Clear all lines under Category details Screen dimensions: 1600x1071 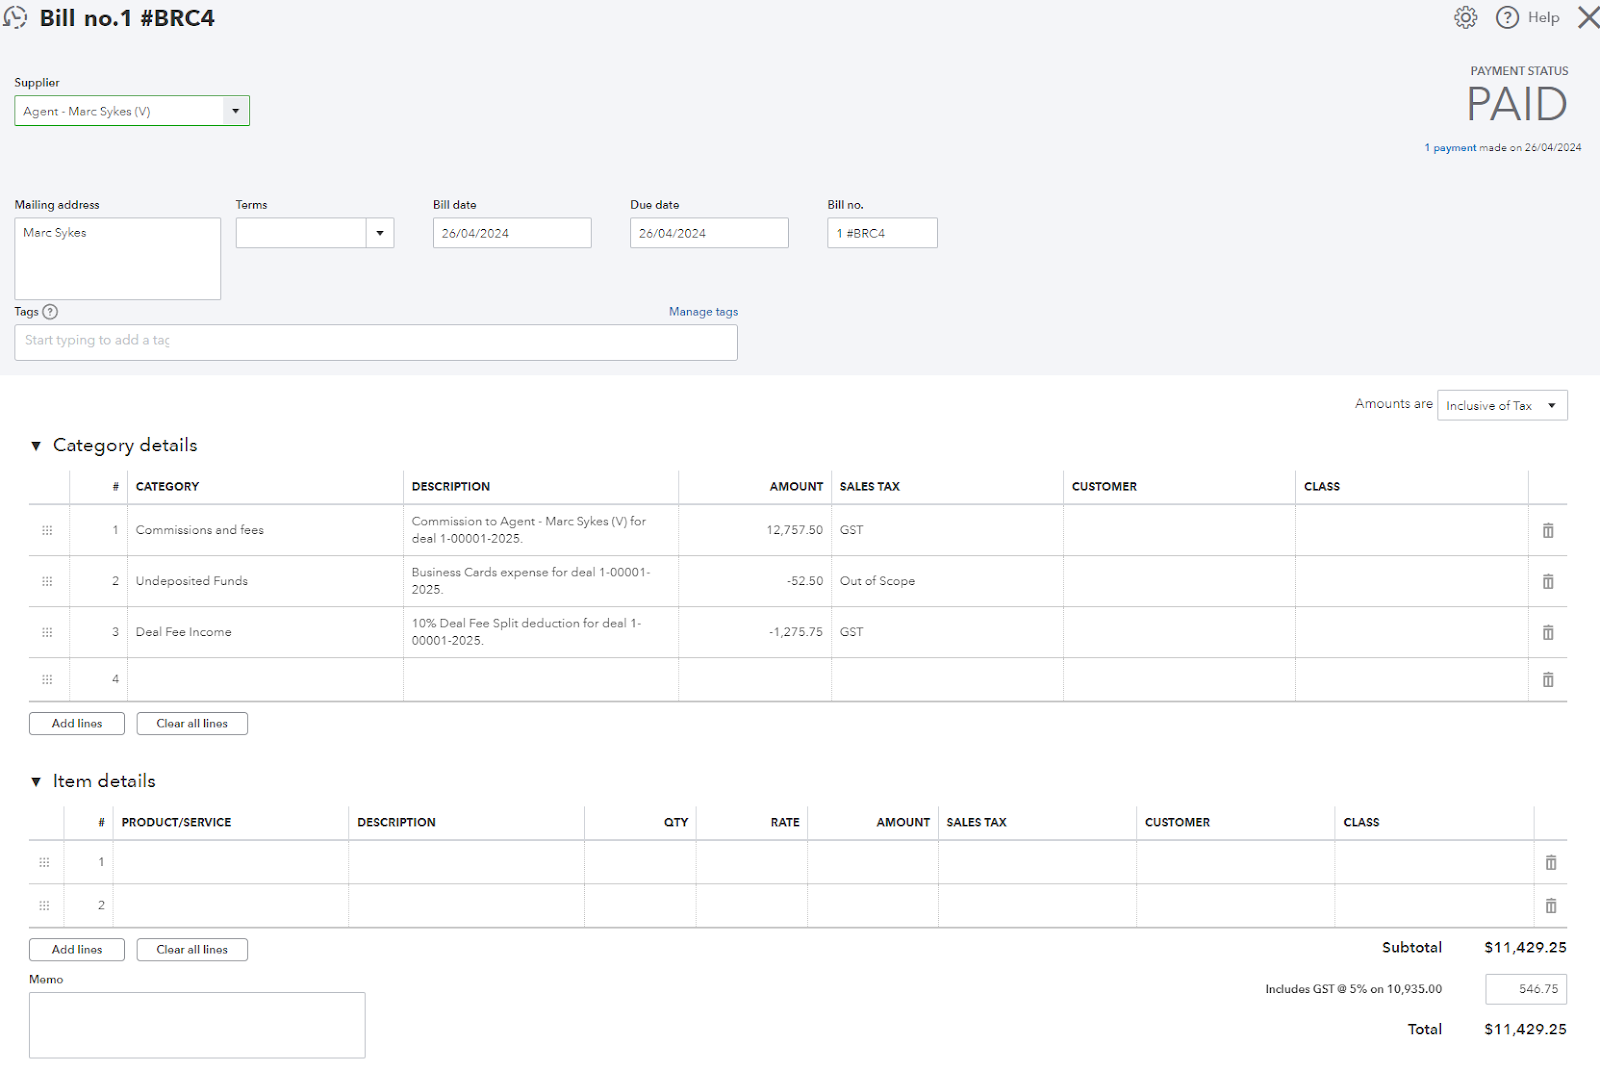[192, 723]
